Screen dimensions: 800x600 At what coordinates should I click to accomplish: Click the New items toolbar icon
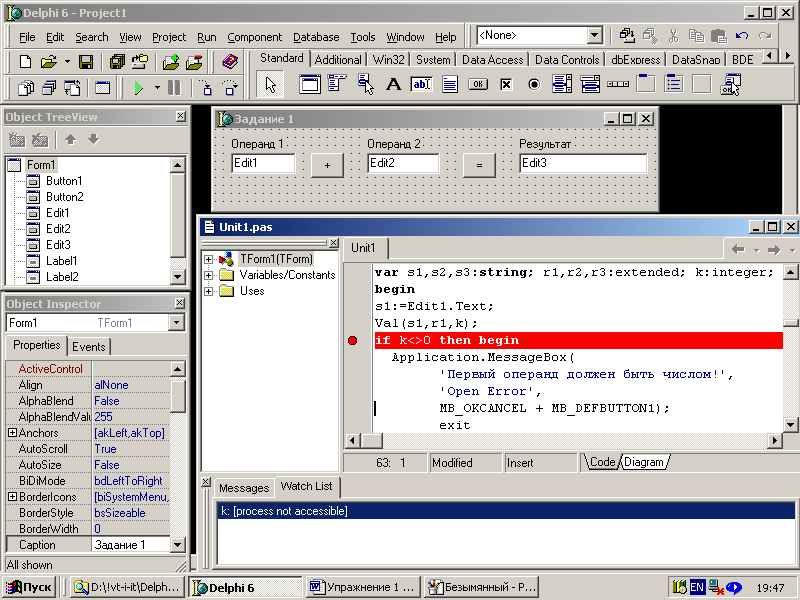coord(24,62)
